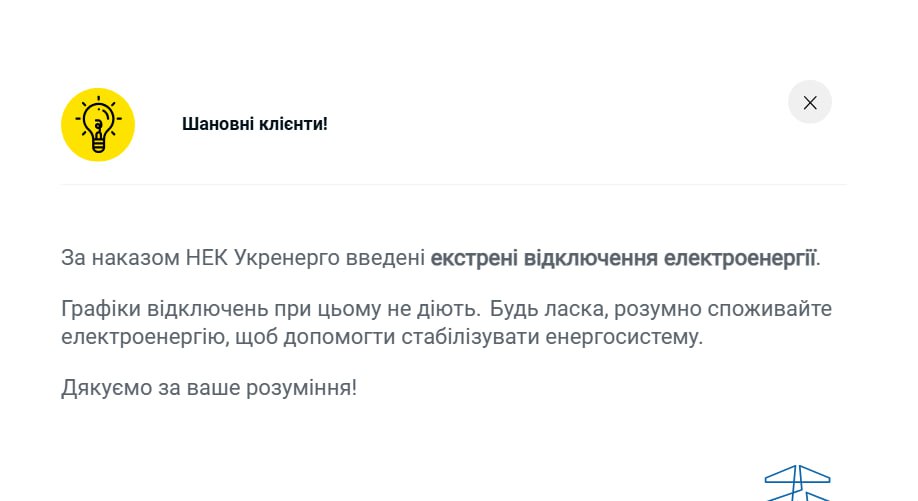Close the power outage notification popup

(x=810, y=102)
